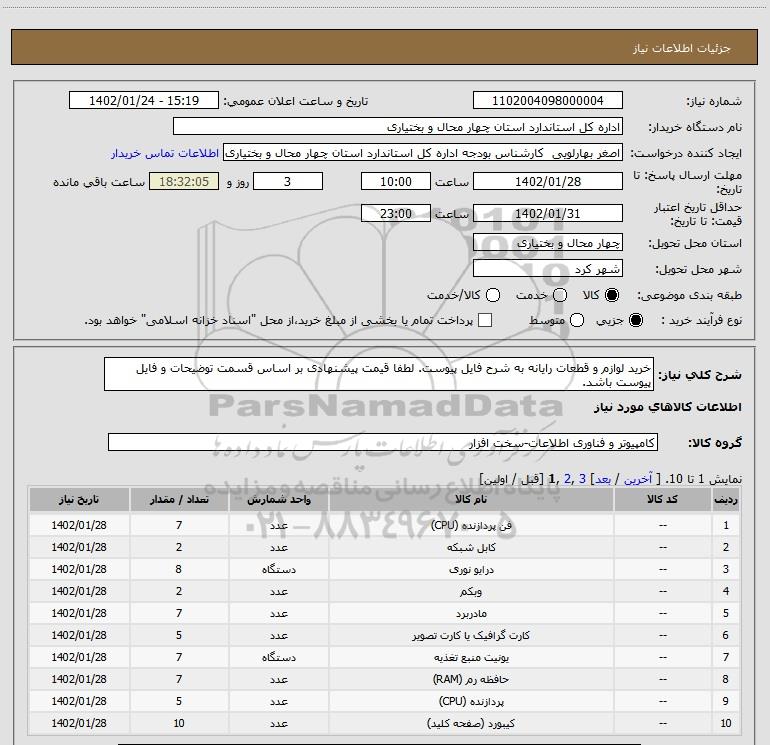Viewport: 770px width, 745px height.
Task: Select row مادربرد
Action: point(384,613)
